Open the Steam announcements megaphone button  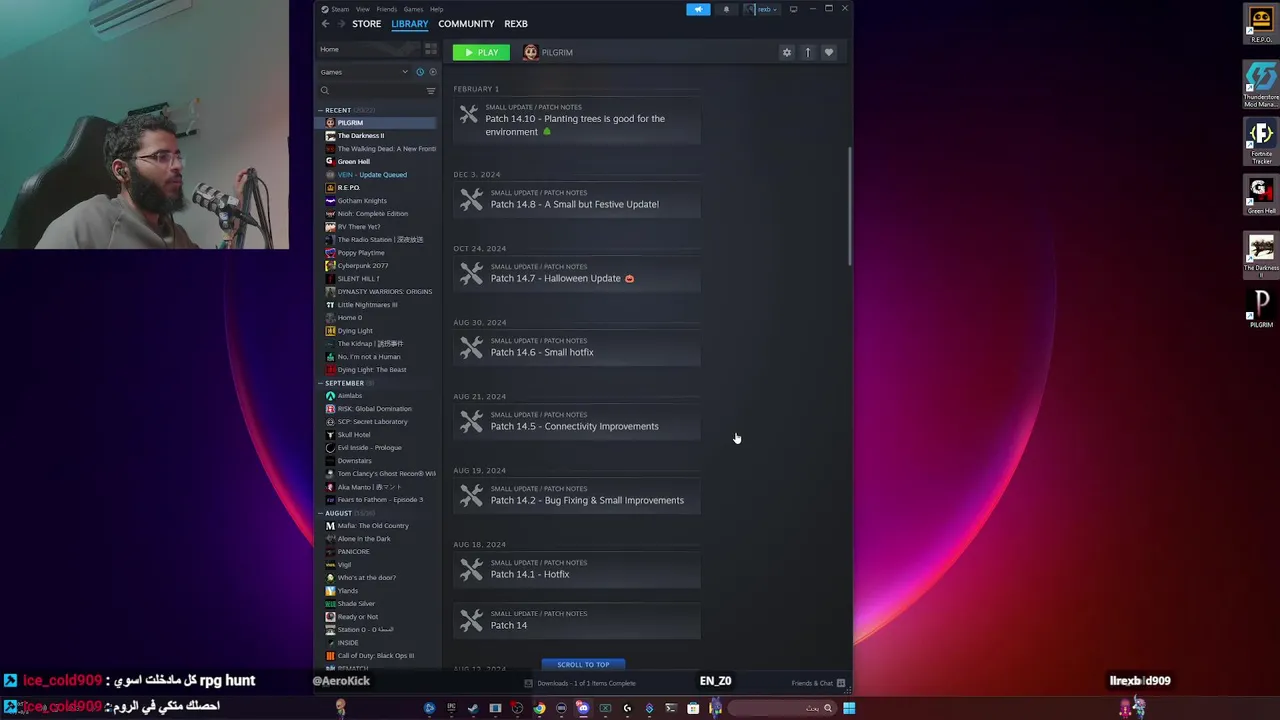[698, 9]
